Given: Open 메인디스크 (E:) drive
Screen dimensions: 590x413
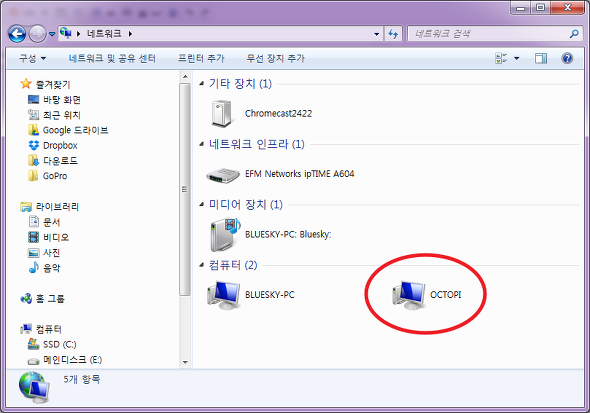Looking at the screenshot, I should point(72,360).
